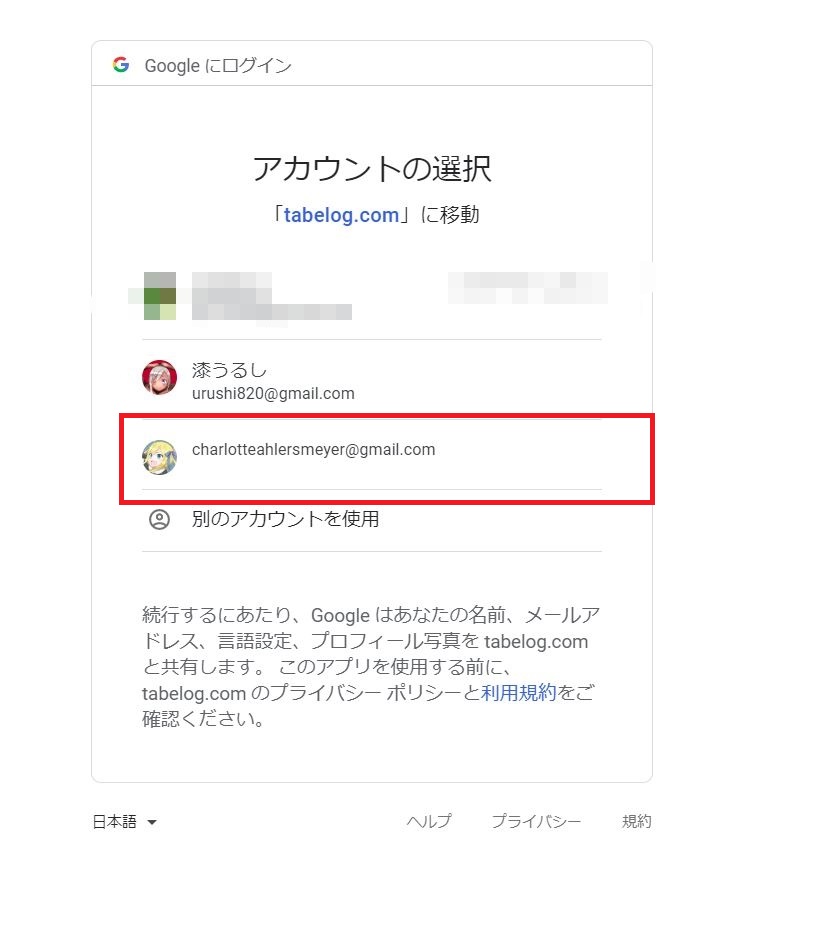Open the プライバシー footer link

536,821
